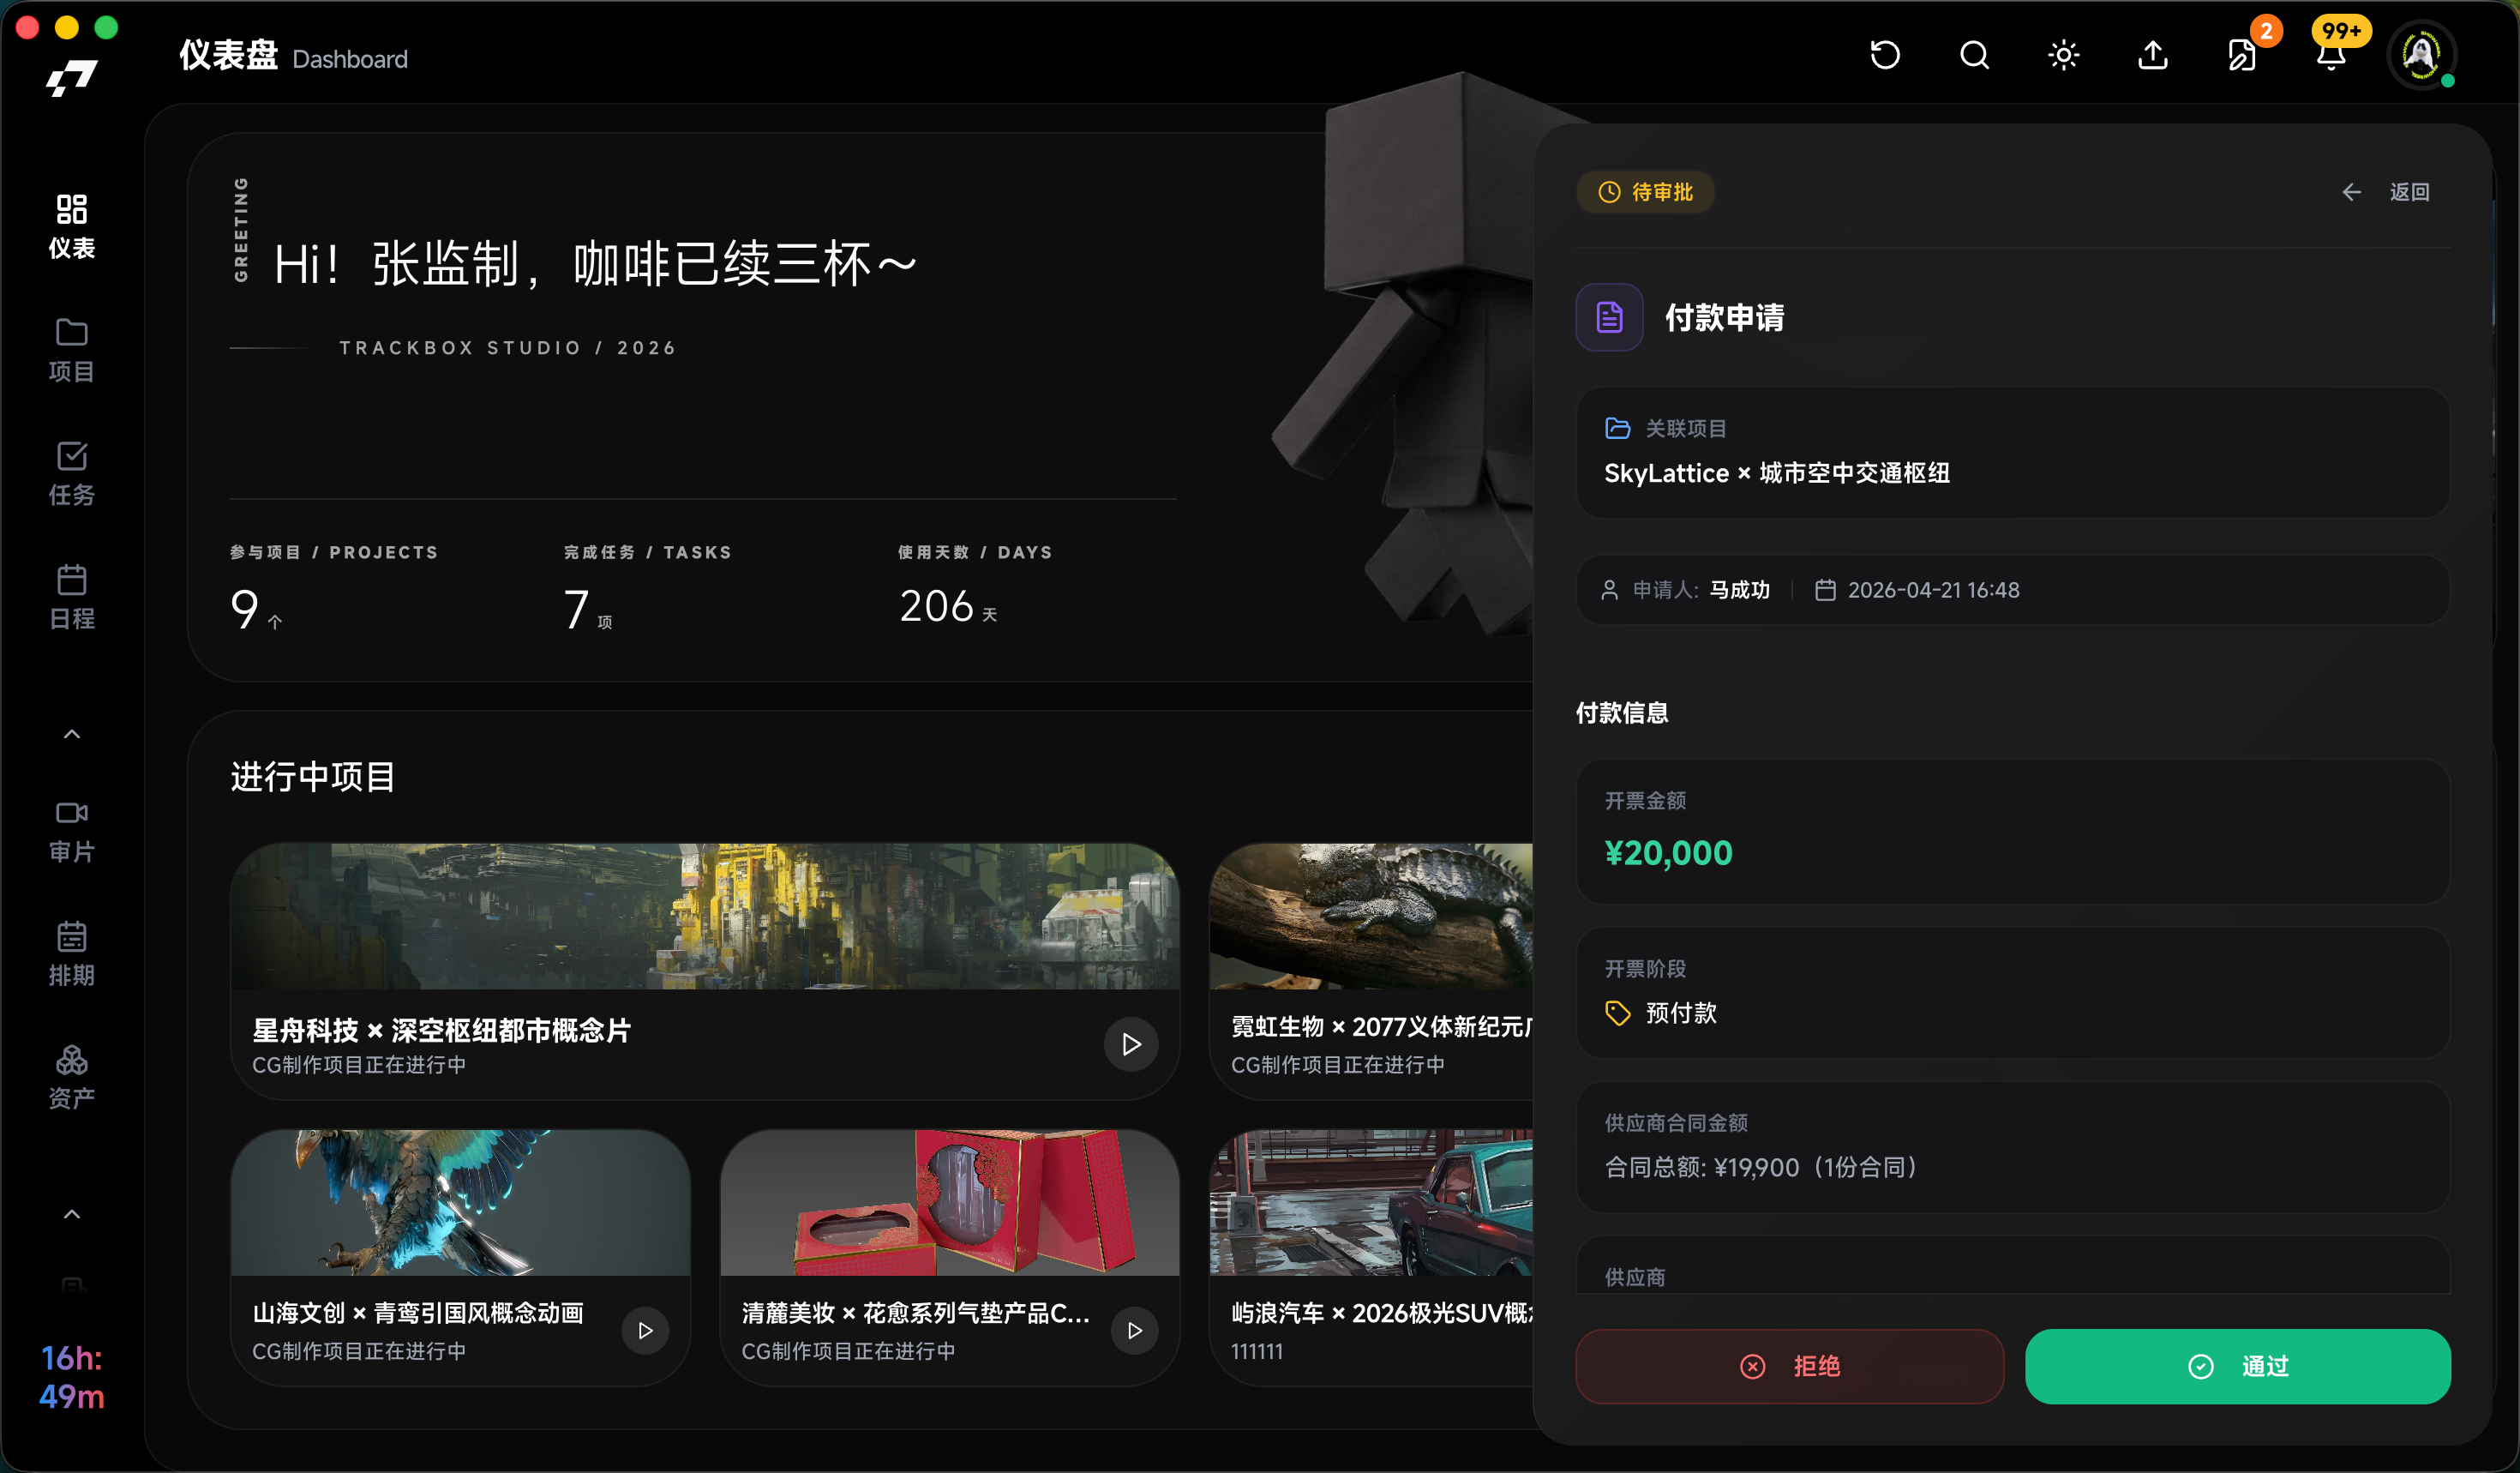Click the 供应商 field label
Screen dimensions: 2520x1473
[x=1635, y=1277]
